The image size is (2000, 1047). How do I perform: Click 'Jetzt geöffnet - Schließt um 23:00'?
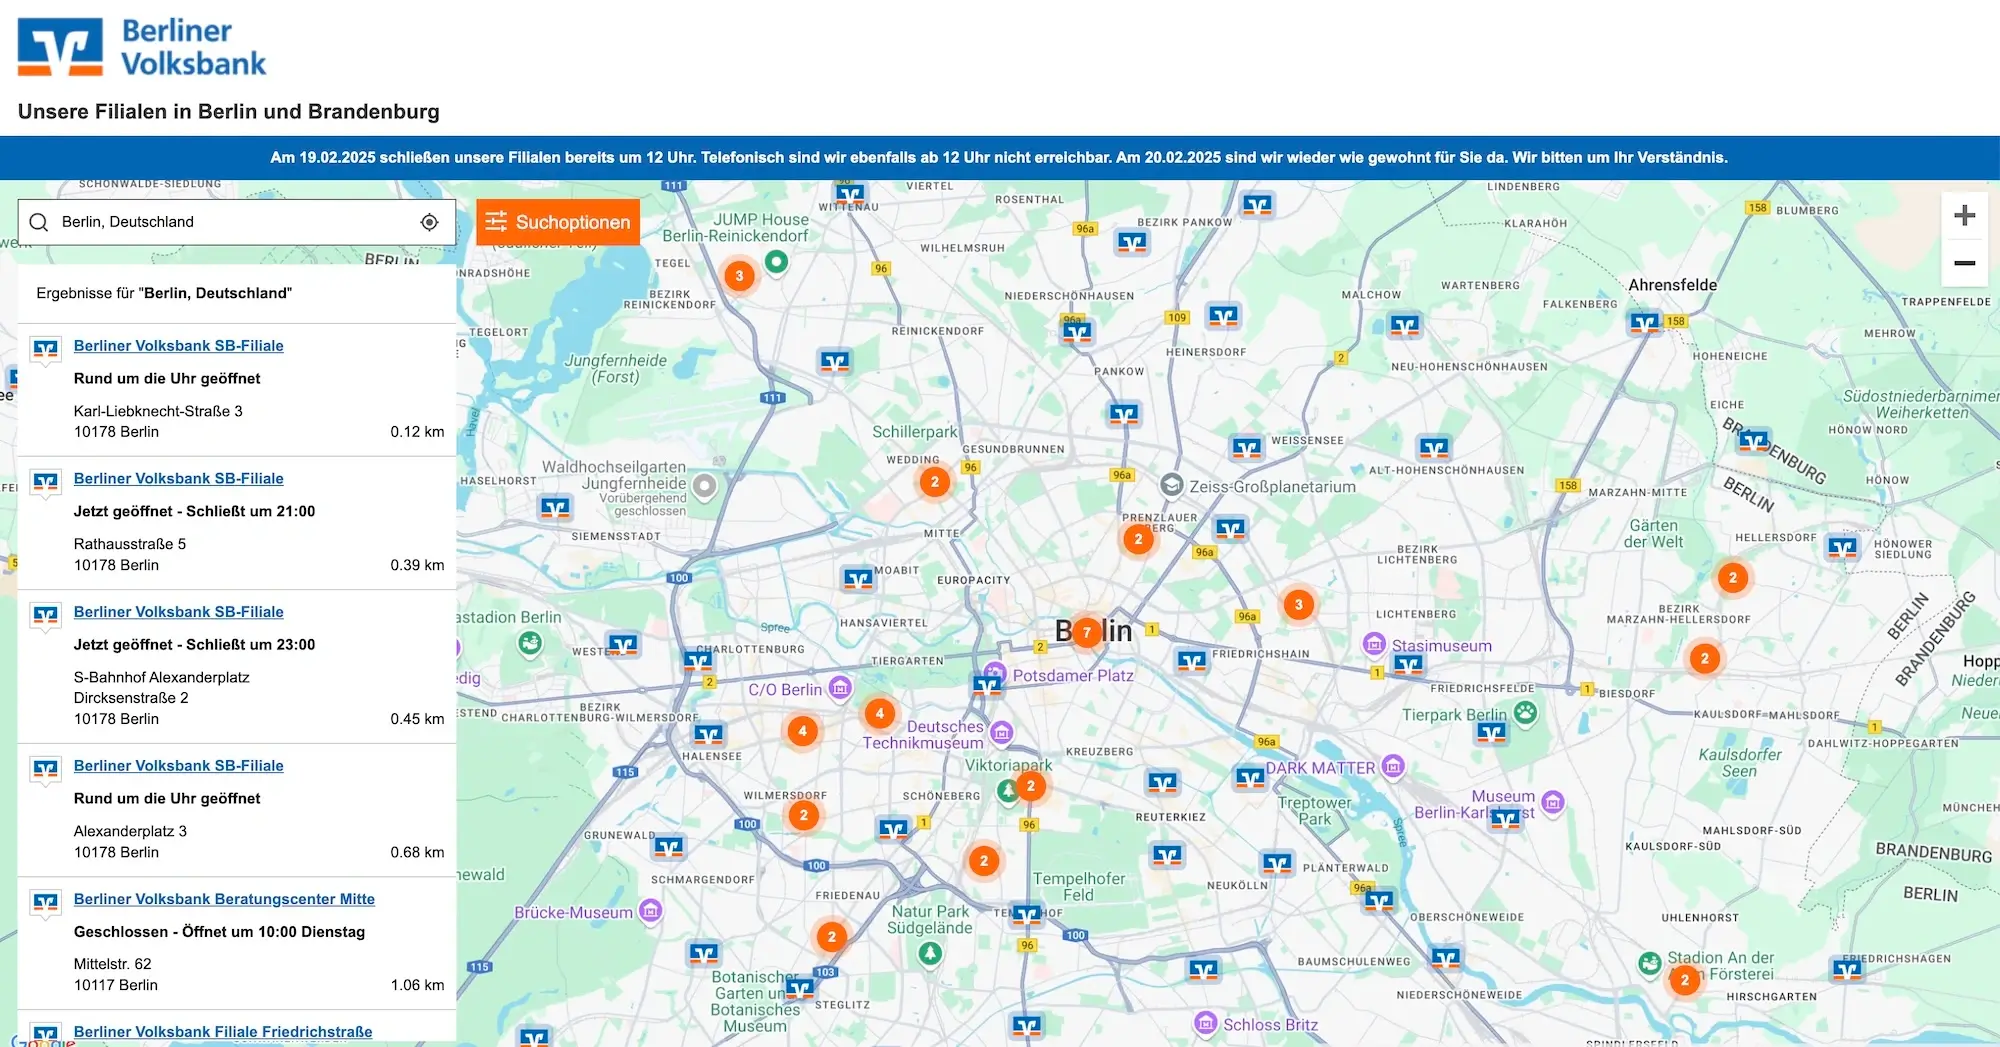(194, 644)
